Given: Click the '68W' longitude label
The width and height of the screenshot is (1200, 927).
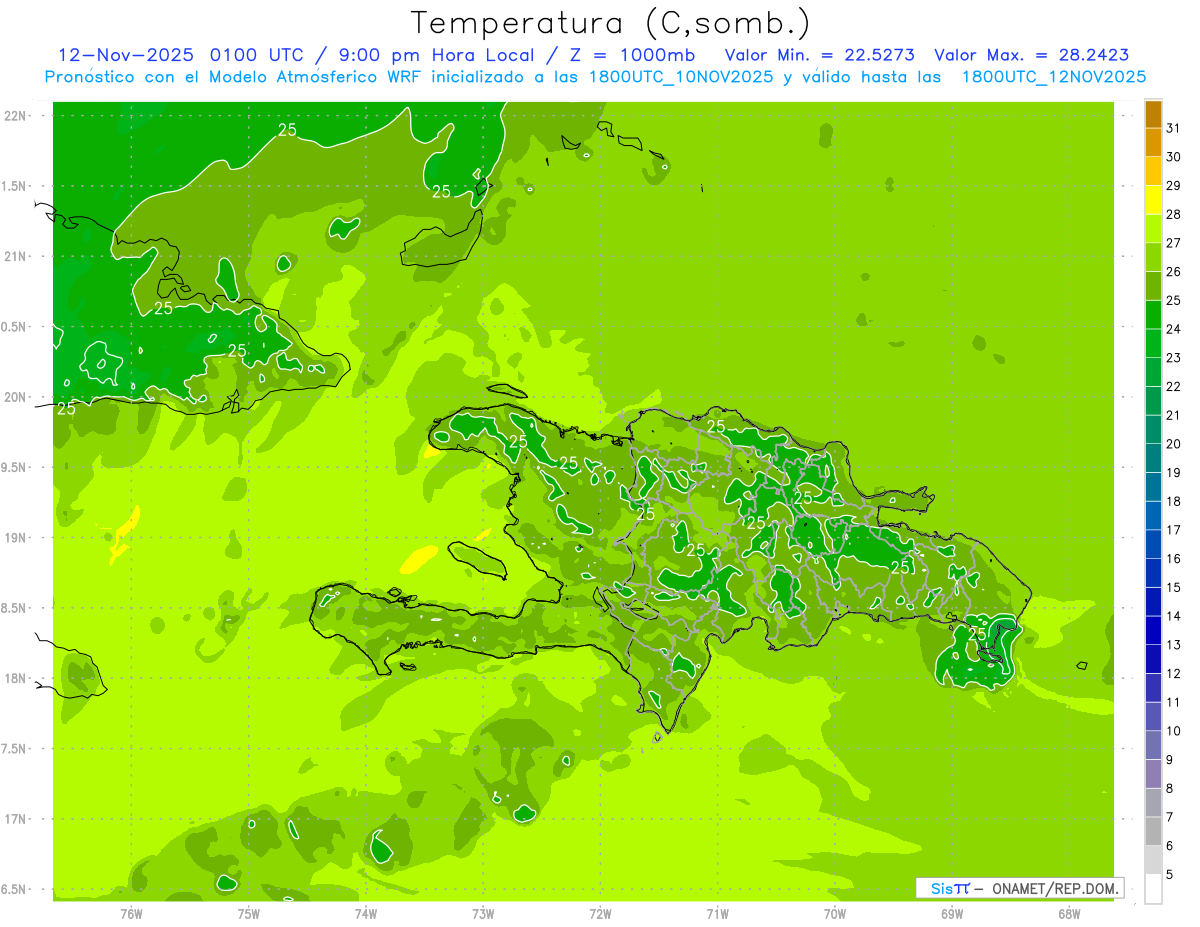Looking at the screenshot, I should tap(1069, 914).
